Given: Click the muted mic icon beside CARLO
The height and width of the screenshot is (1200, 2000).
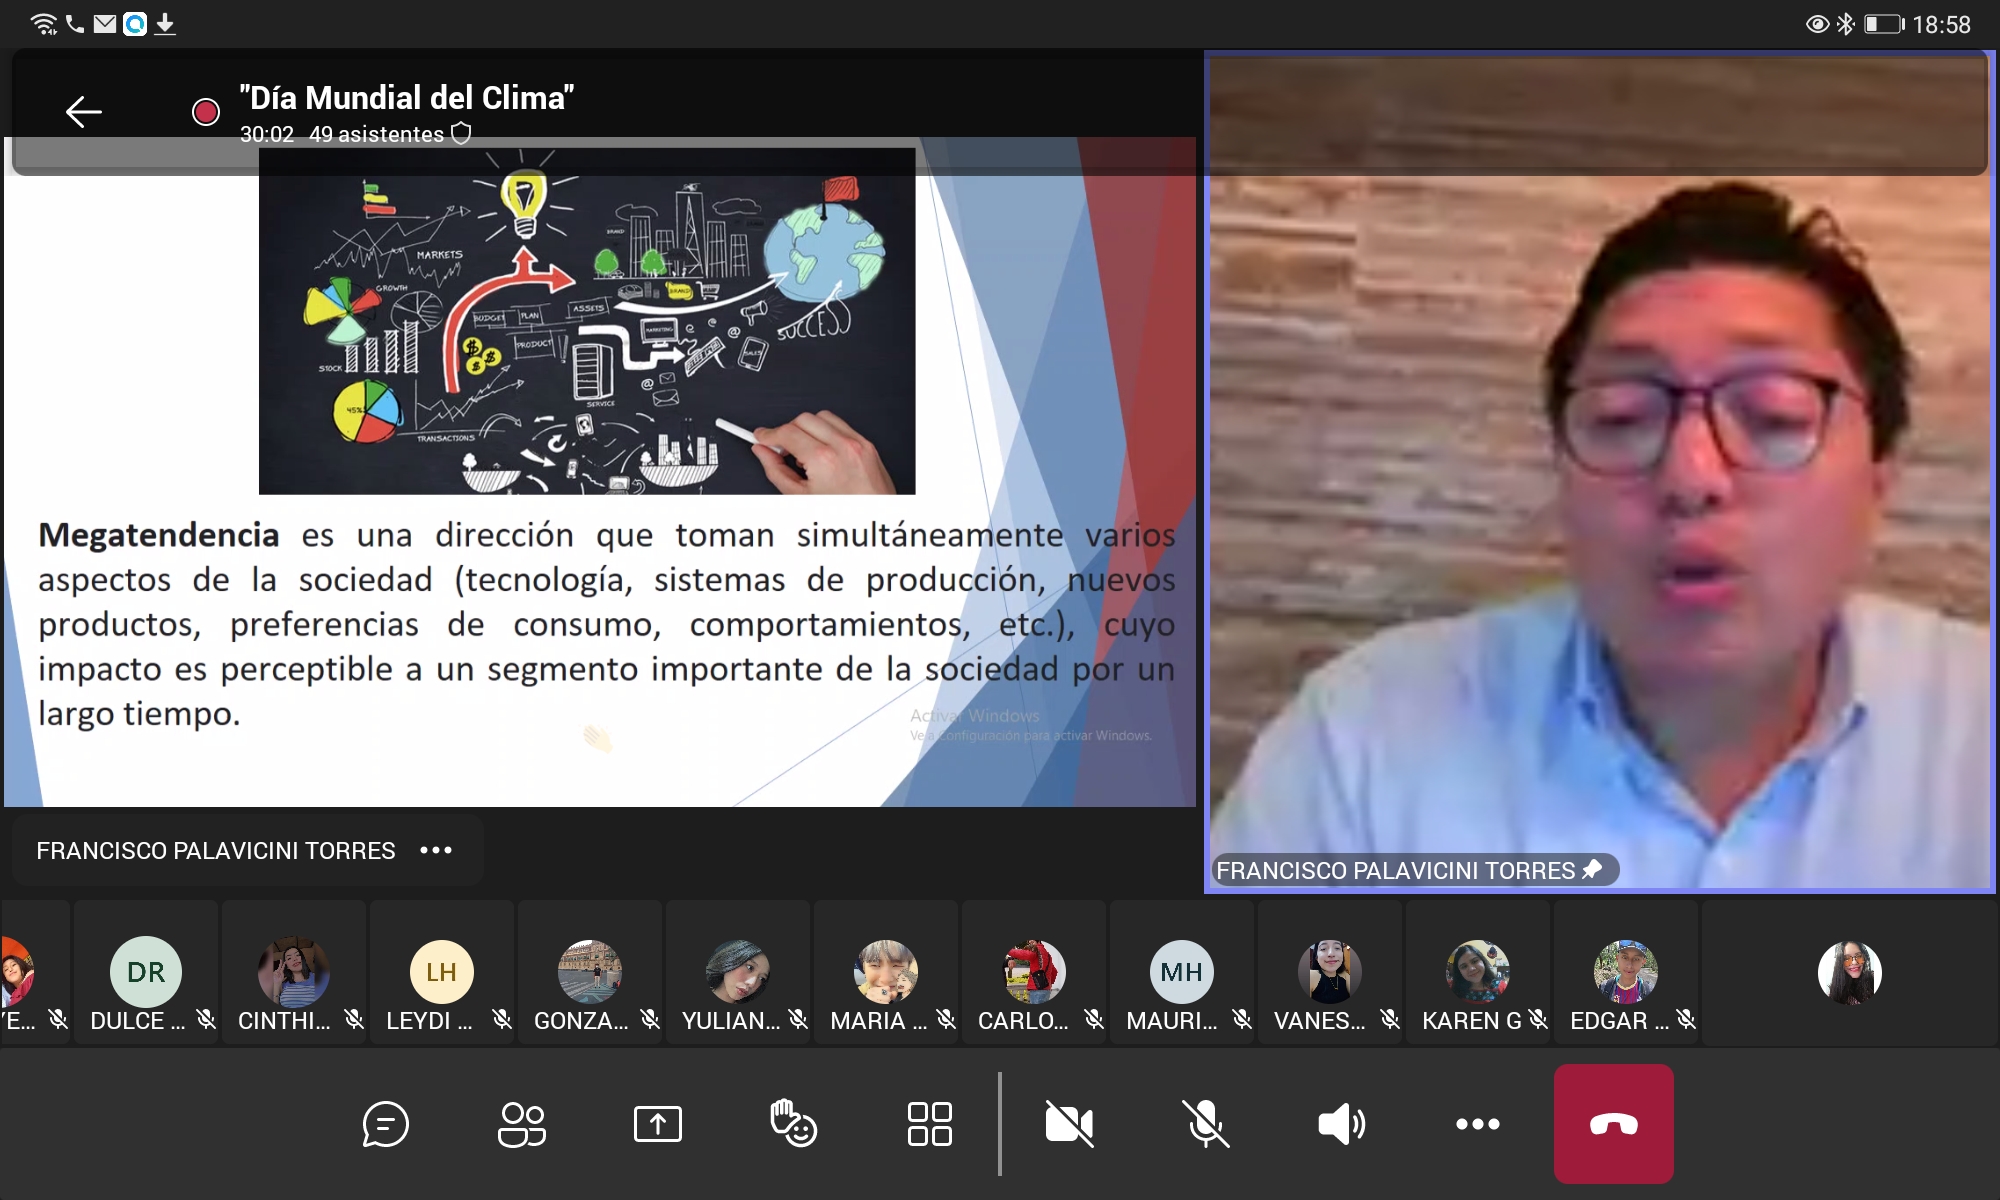Looking at the screenshot, I should tap(1094, 1019).
